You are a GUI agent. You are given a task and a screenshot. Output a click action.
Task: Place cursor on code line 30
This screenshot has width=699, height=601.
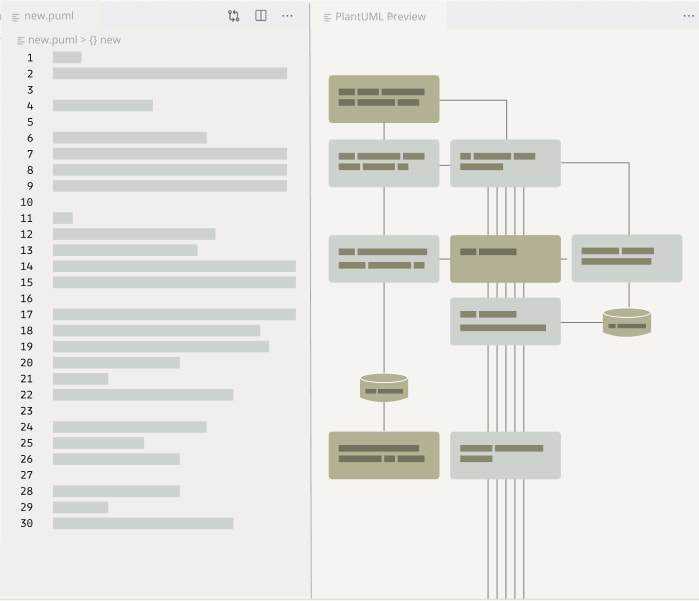[143, 523]
